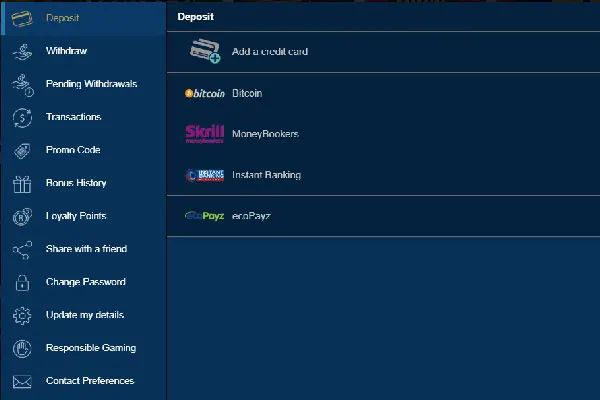Click the Bonus History gift icon
This screenshot has height=400, width=600.
tap(22, 184)
